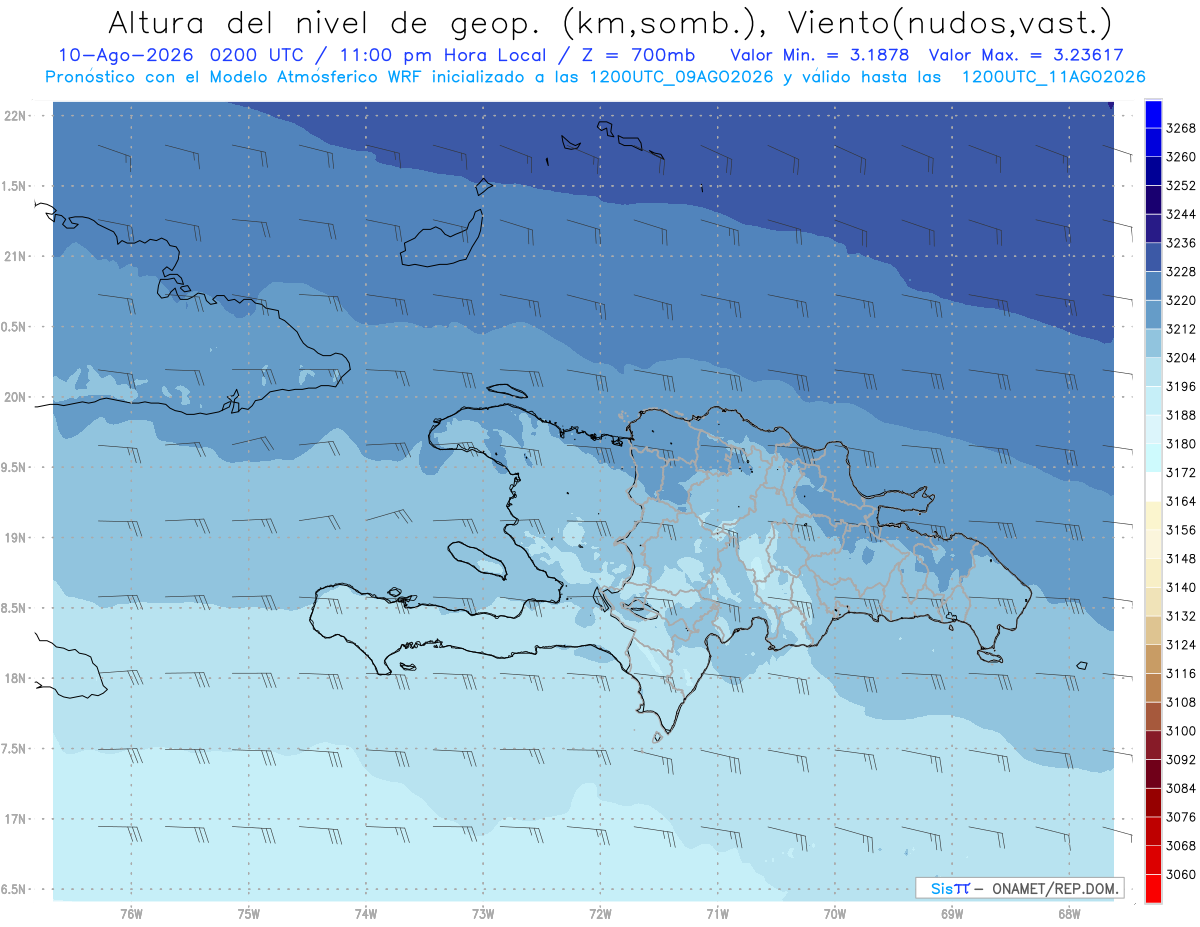
Task: Click the bright red swatch at the colorbar bottom
Action: (1153, 888)
